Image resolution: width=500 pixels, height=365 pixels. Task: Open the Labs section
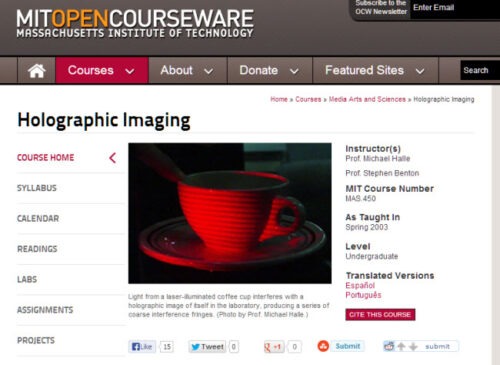point(27,279)
